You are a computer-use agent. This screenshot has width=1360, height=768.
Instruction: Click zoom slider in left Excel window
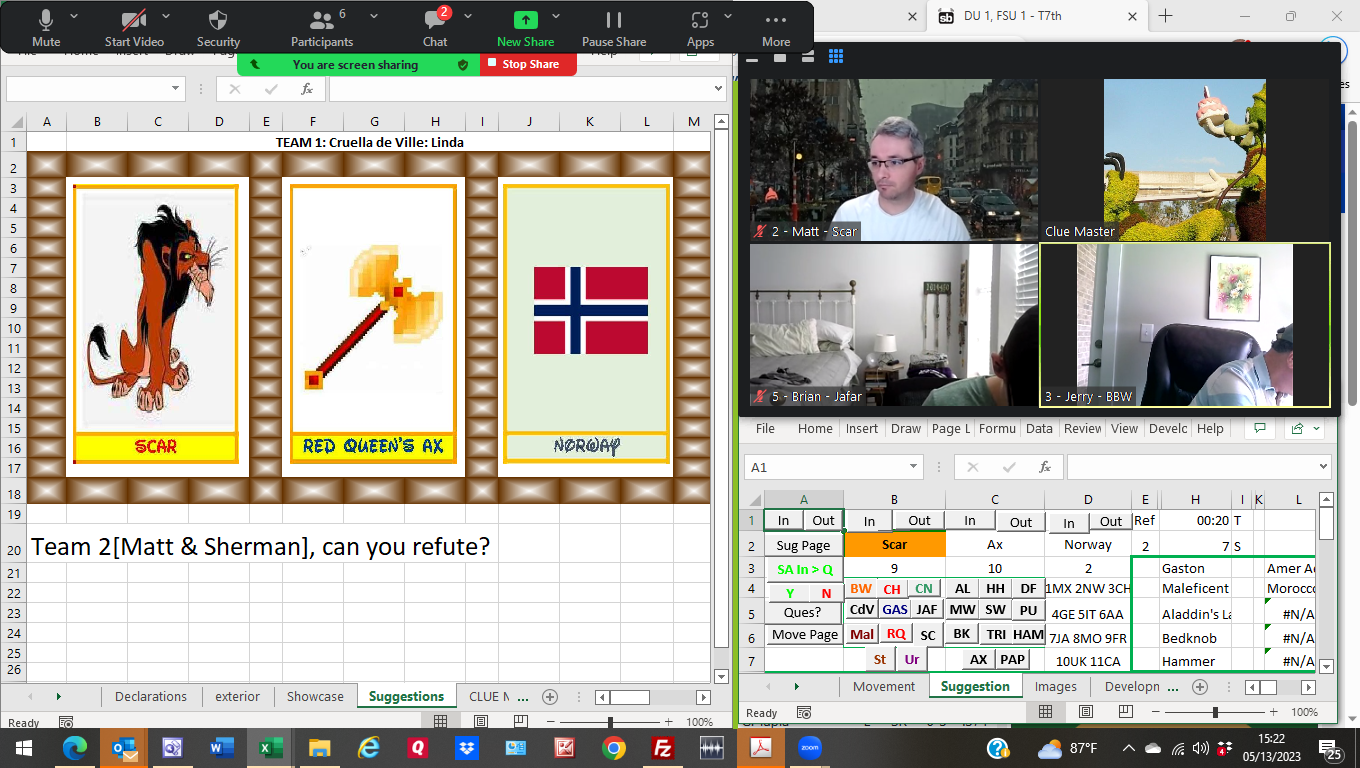point(610,721)
